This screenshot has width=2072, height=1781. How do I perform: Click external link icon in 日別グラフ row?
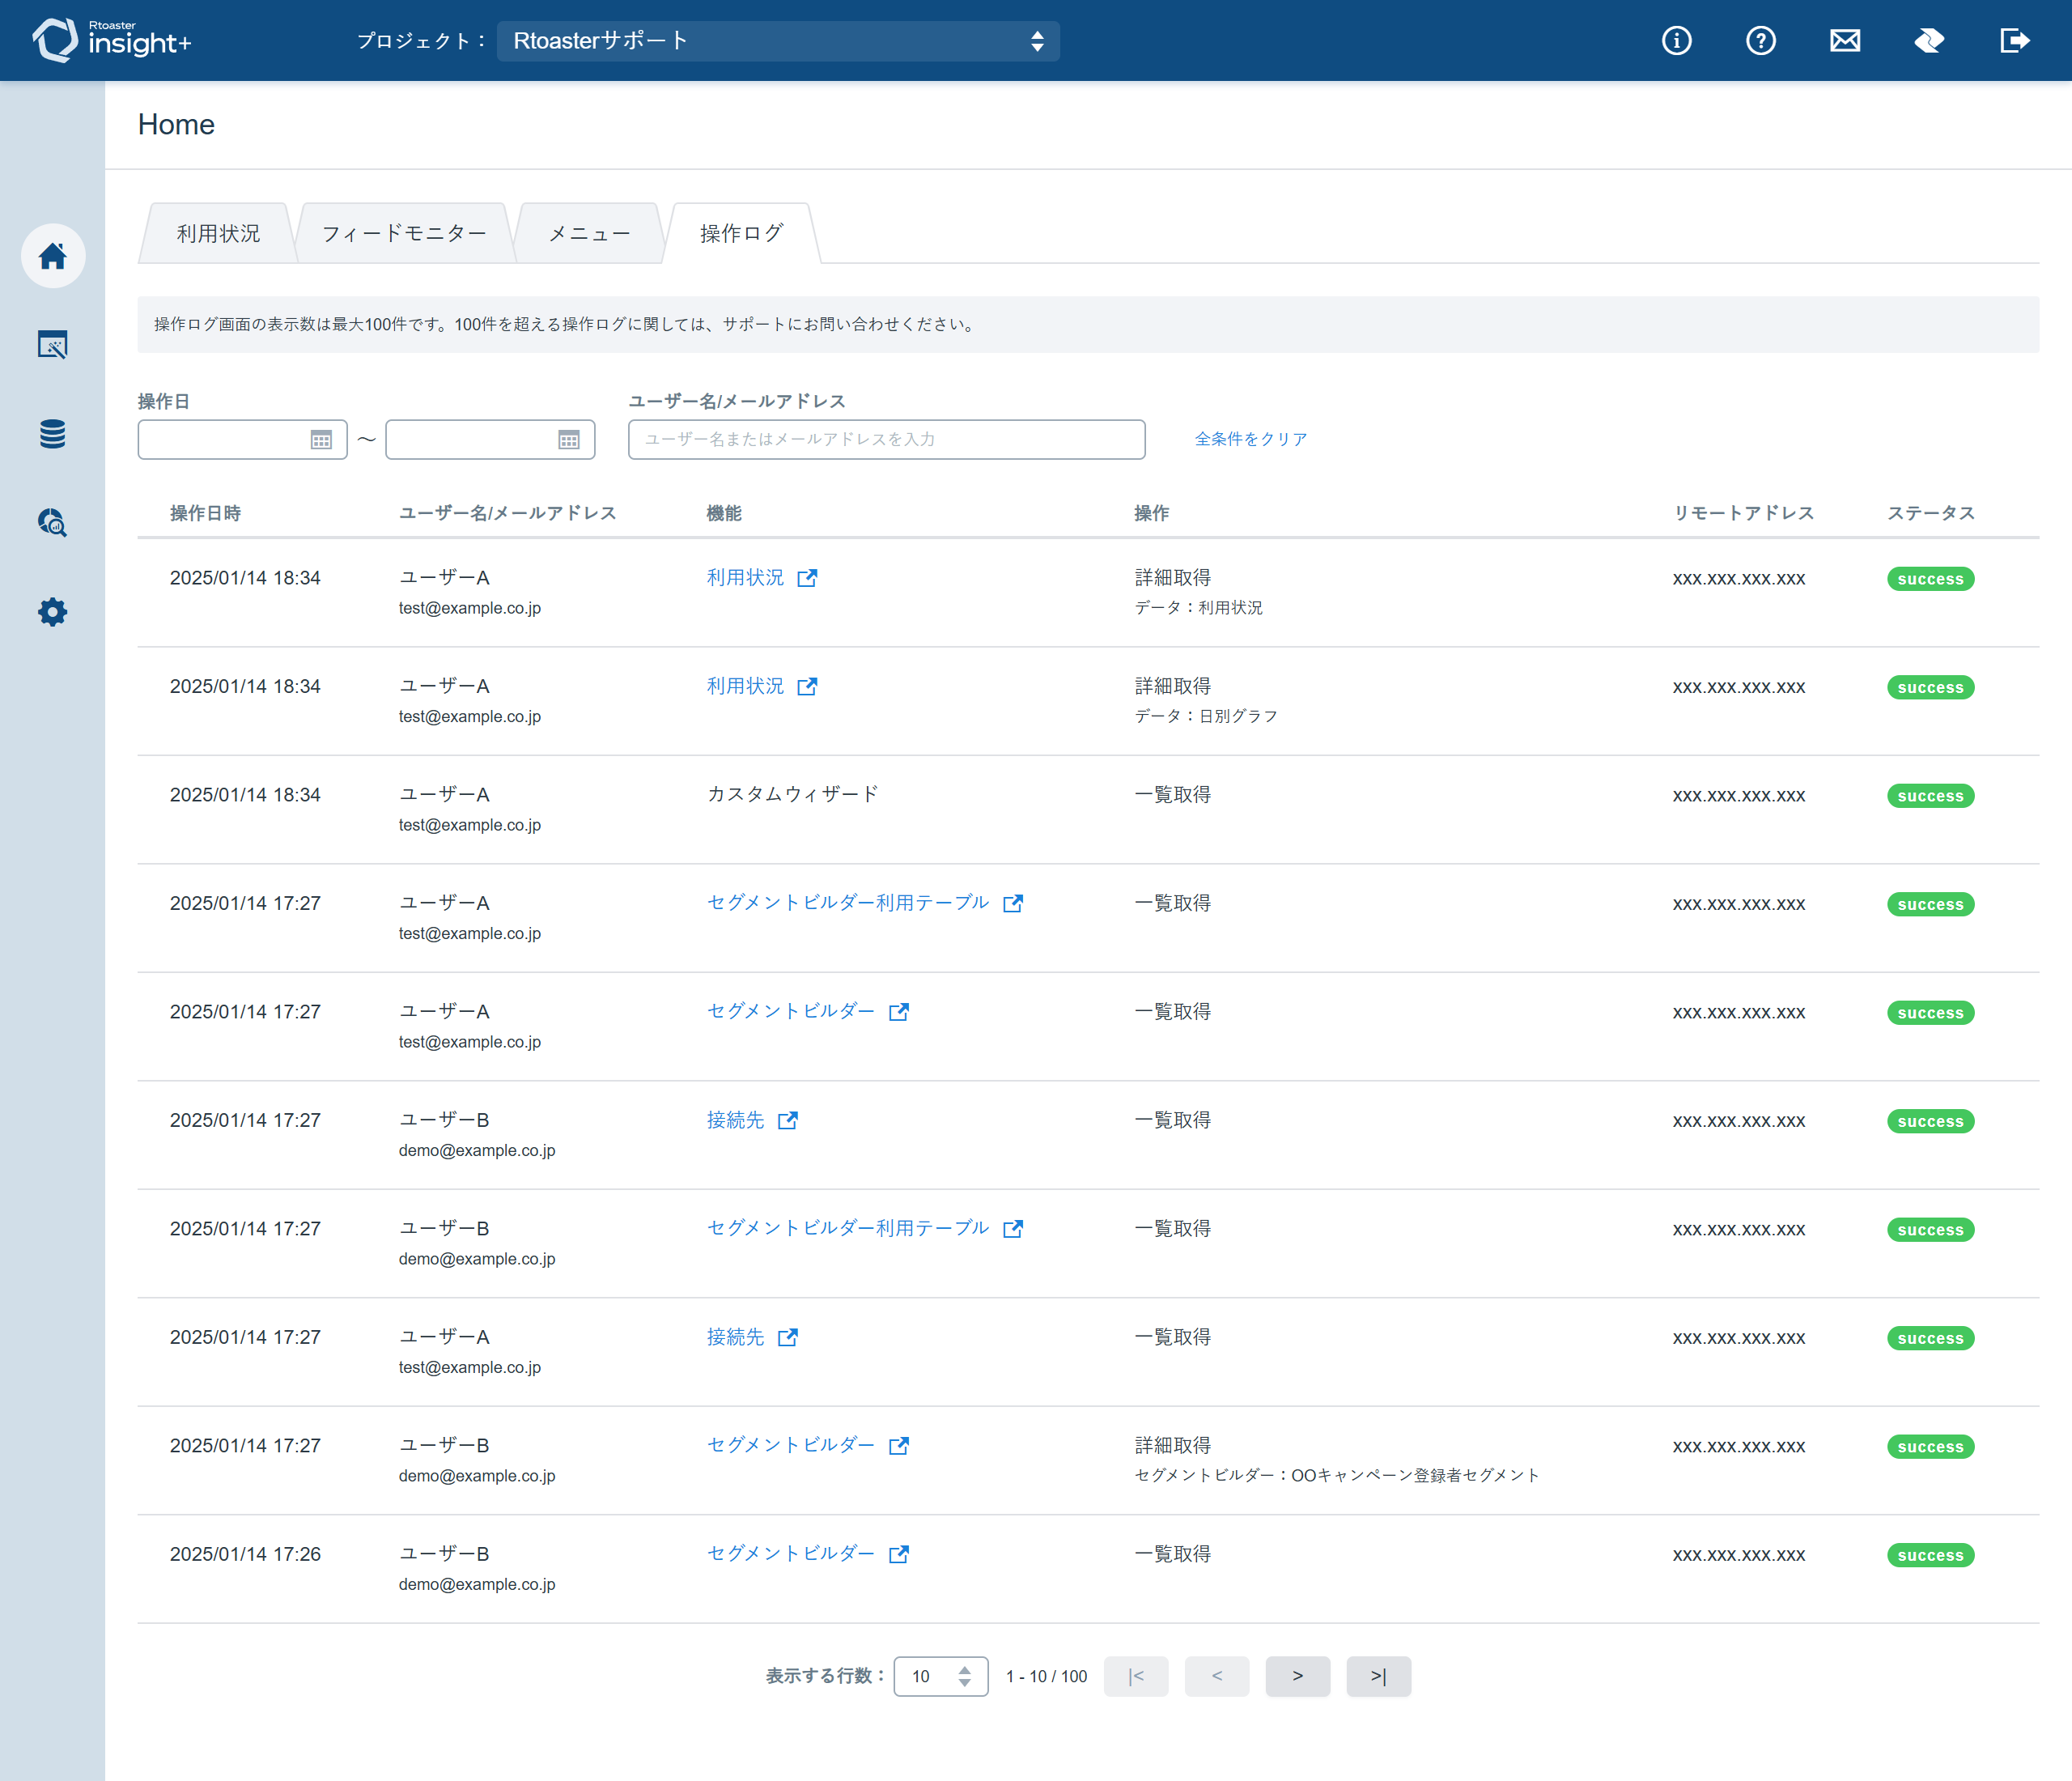[807, 687]
